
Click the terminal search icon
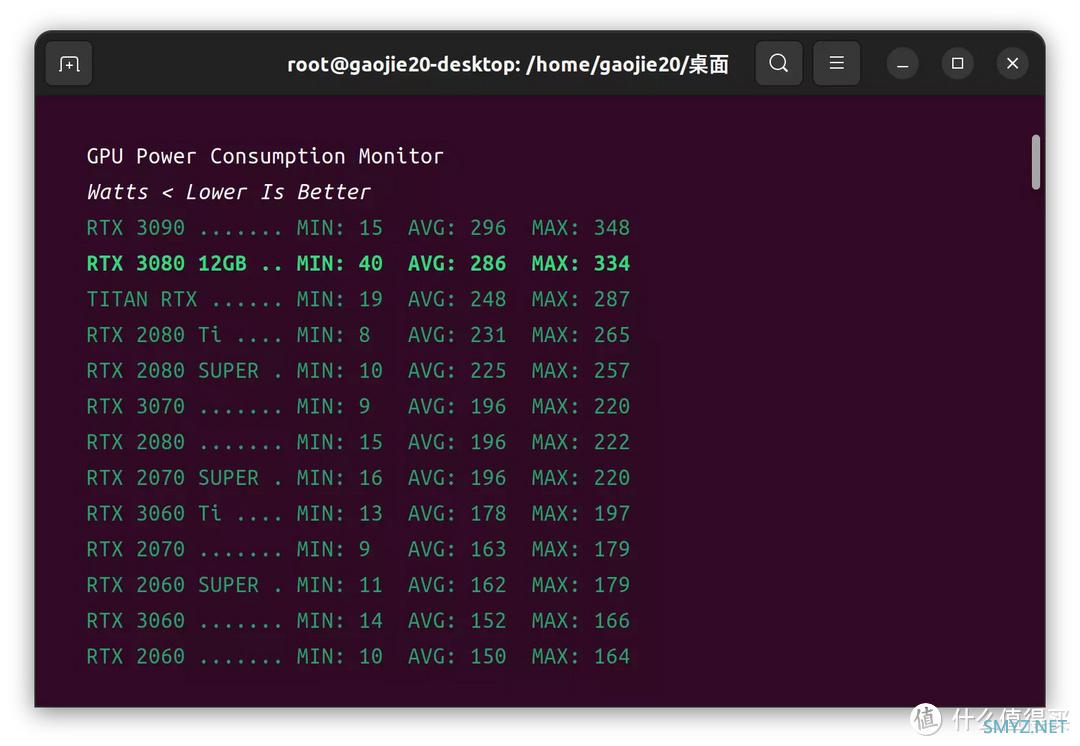pos(778,63)
